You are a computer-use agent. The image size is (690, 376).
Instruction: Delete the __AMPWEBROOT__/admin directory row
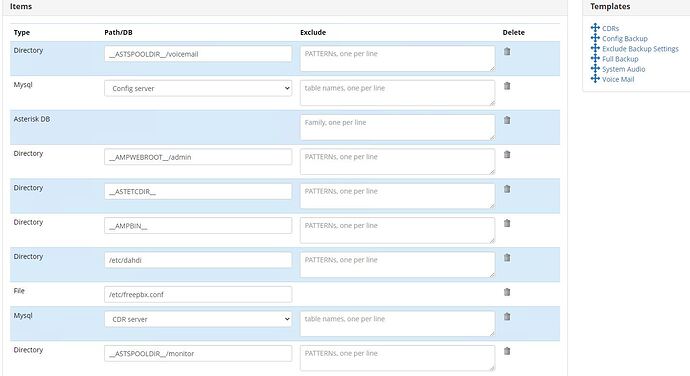tap(507, 155)
